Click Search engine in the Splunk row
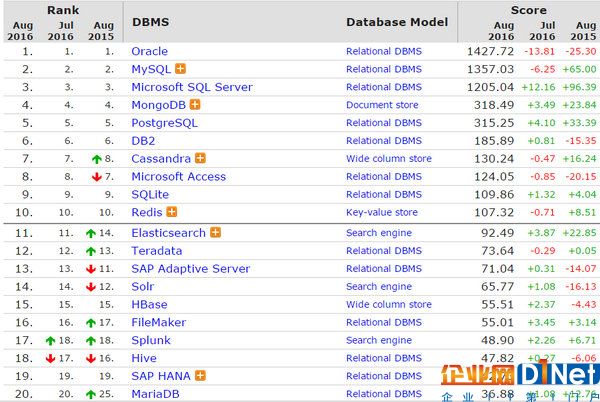This screenshot has width=600, height=402. click(379, 340)
